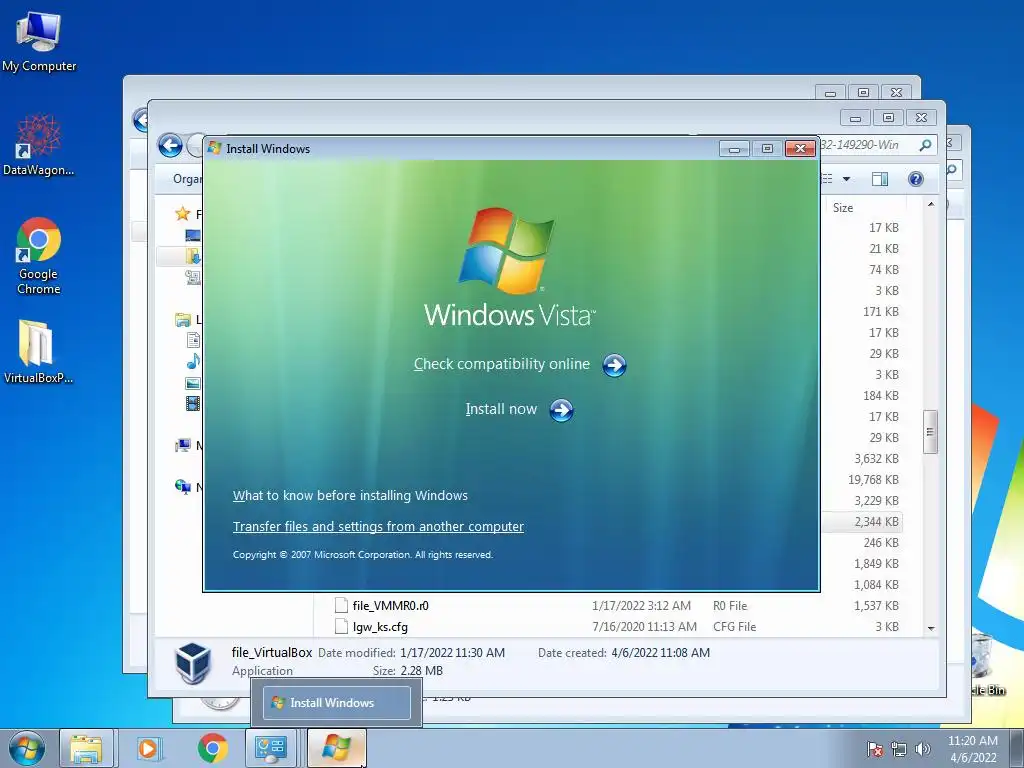This screenshot has height=768, width=1024.
Task: Toggle the Explorer preview pane icon
Action: 880,179
